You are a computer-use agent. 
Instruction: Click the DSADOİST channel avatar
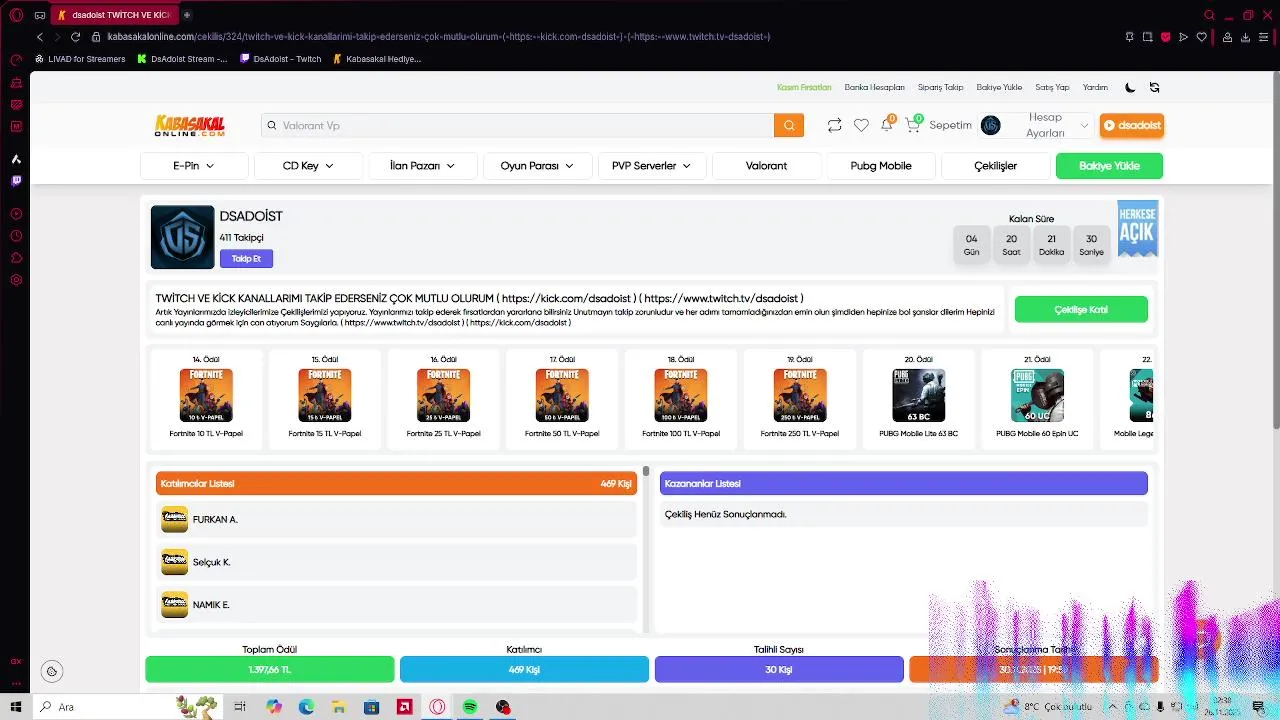tap(182, 237)
